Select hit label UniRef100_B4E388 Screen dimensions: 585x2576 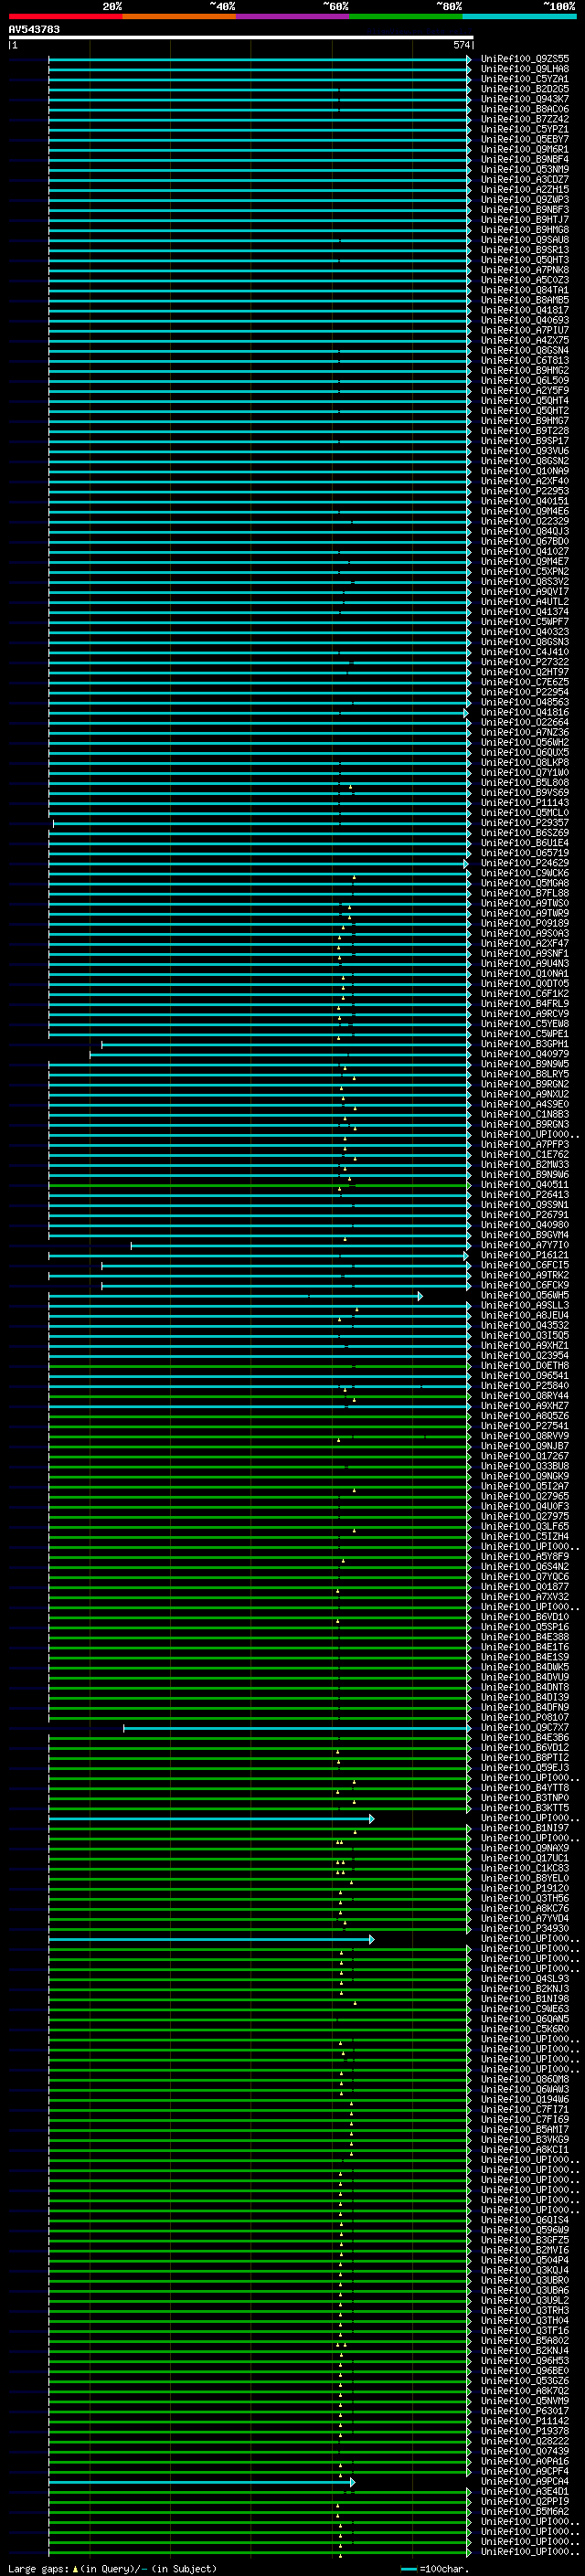525,1637
